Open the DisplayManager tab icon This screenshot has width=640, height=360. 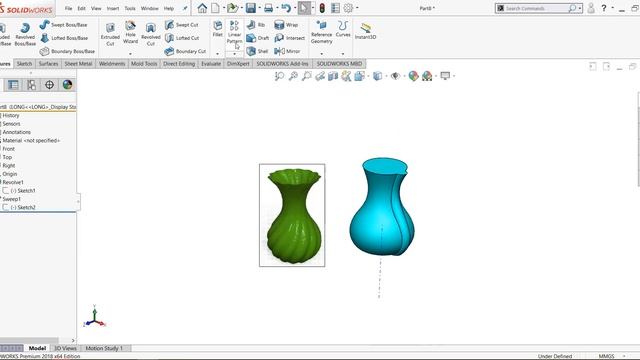(x=67, y=84)
